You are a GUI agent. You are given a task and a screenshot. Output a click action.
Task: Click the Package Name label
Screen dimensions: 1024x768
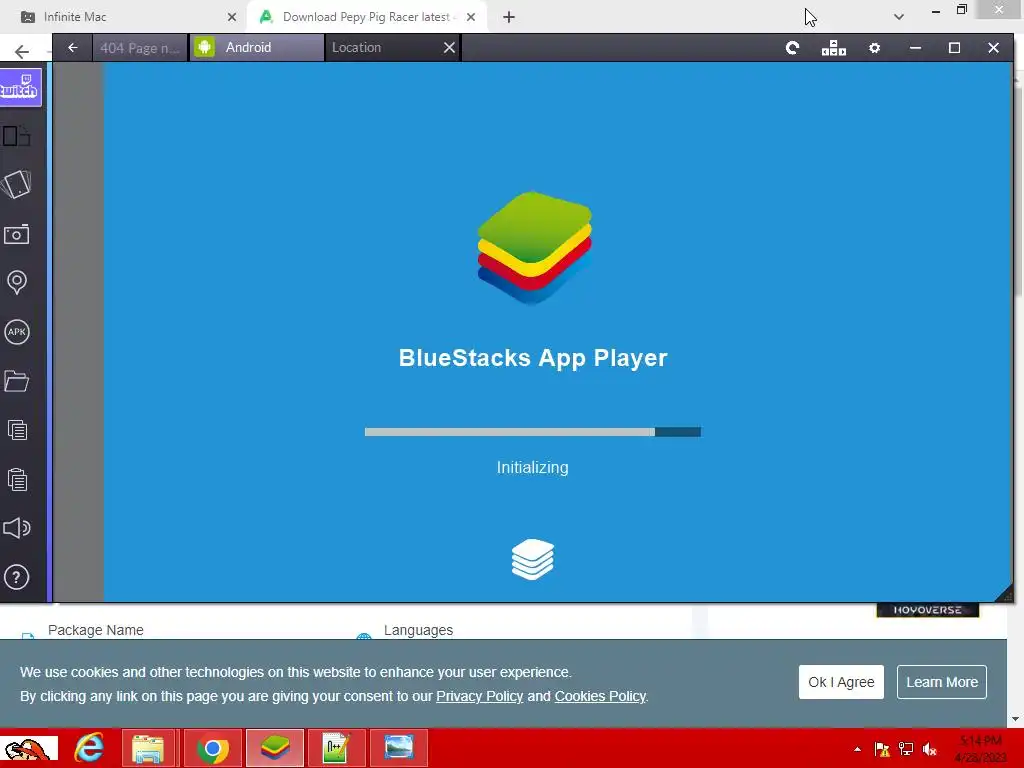click(95, 630)
